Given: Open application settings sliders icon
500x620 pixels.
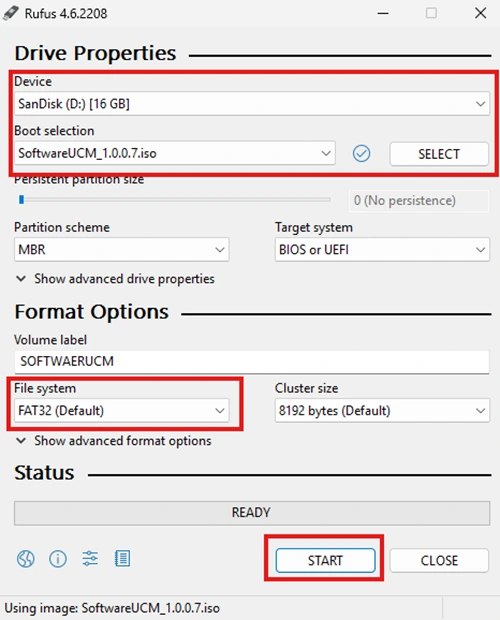Looking at the screenshot, I should point(90,559).
